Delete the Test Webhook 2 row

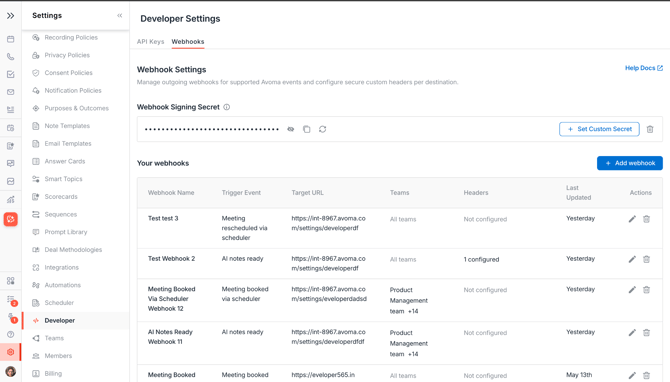pyautogui.click(x=646, y=259)
